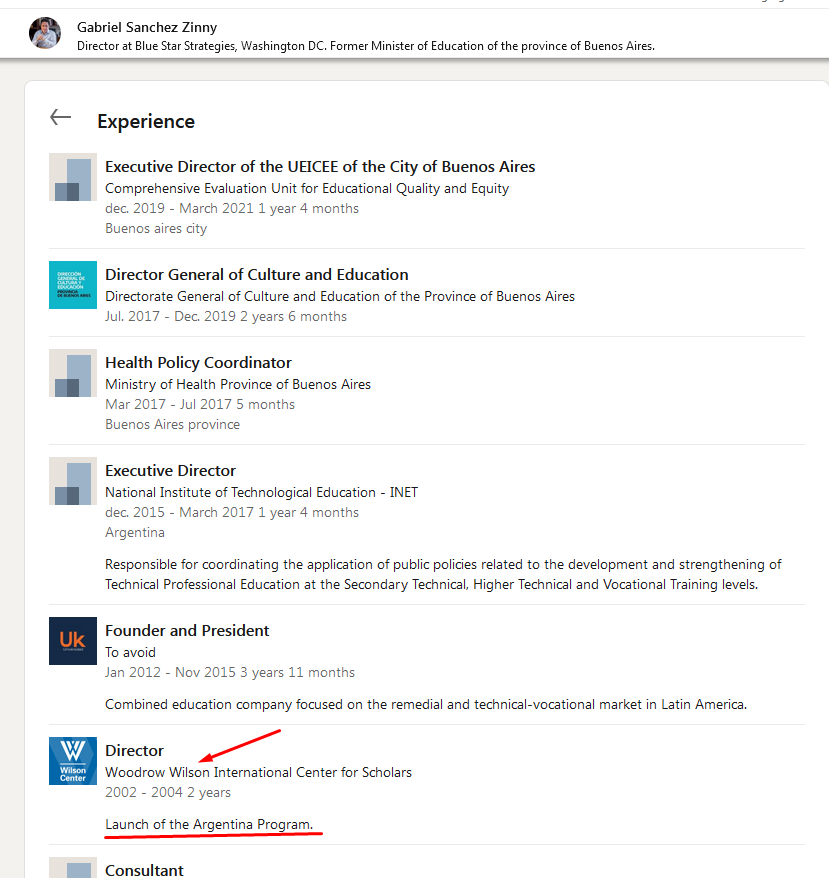
Task: Click the 'Buenos Aires province' location
Action: coord(173,424)
